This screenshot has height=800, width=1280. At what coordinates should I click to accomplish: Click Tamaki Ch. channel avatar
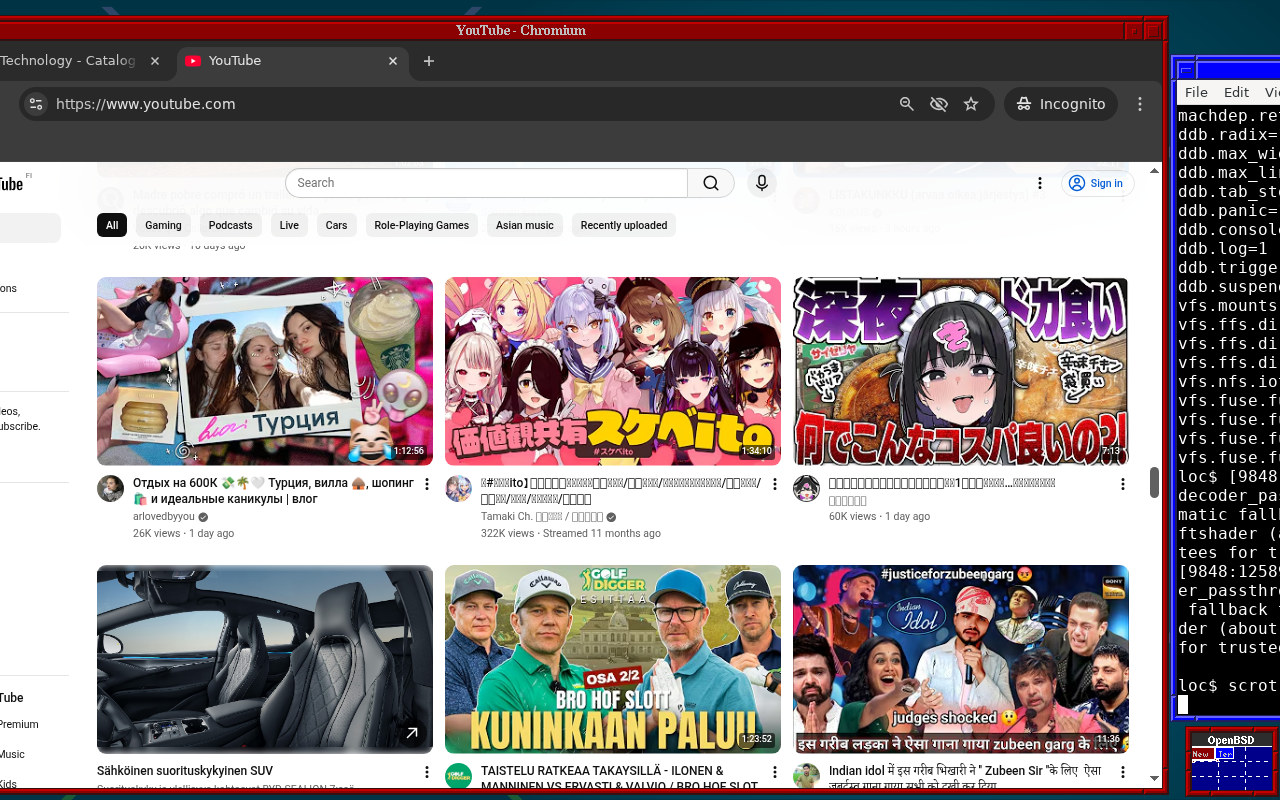point(458,489)
